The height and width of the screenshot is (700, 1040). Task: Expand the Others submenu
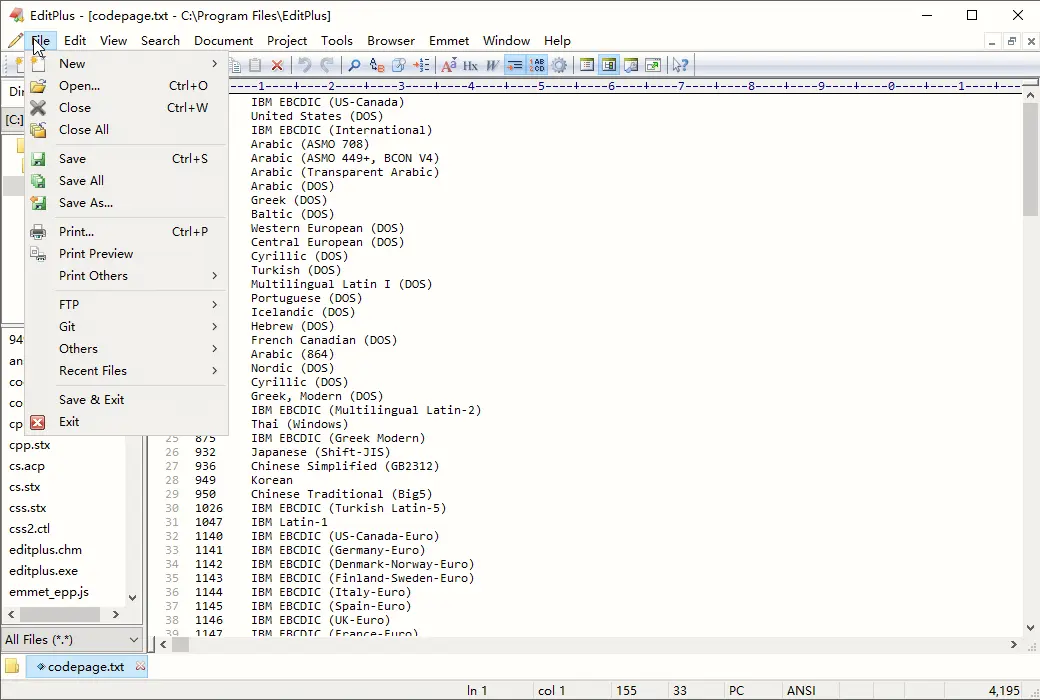[127, 348]
